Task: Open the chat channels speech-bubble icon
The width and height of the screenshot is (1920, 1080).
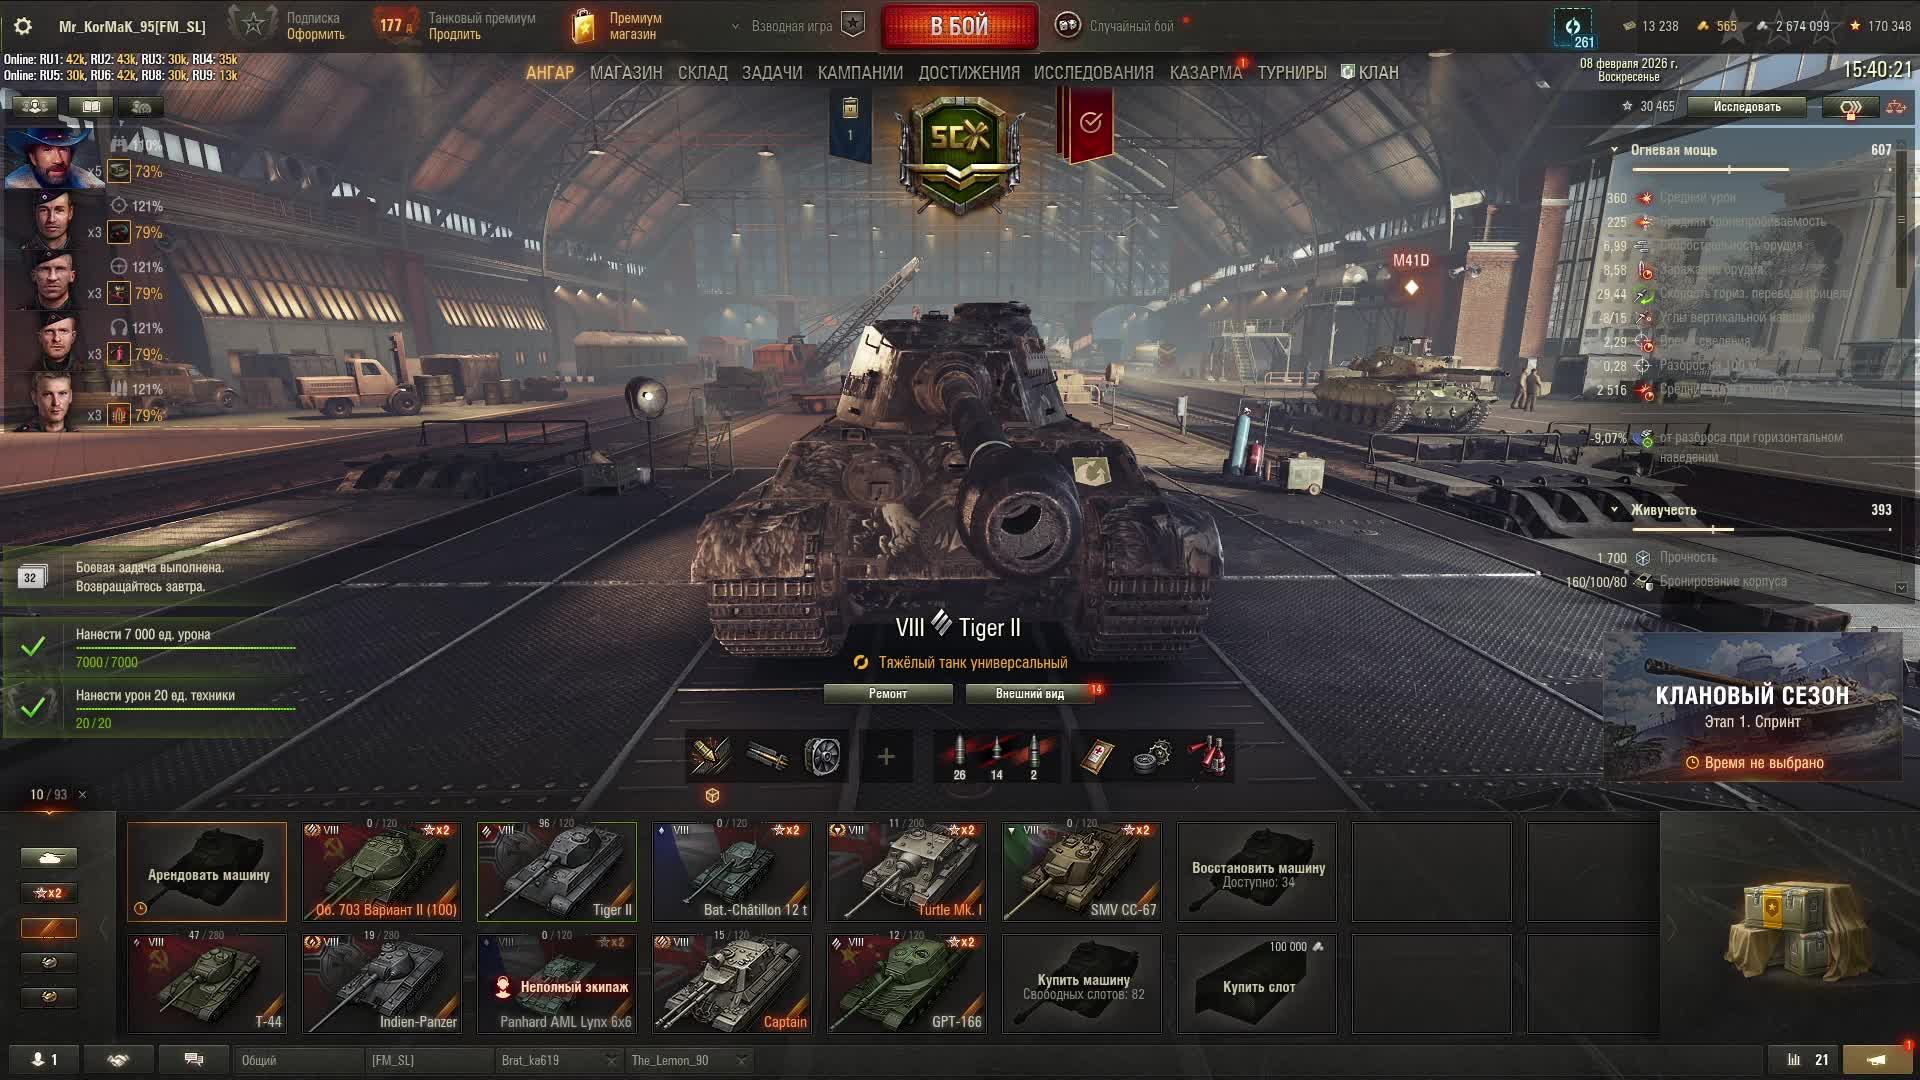Action: coord(194,1060)
